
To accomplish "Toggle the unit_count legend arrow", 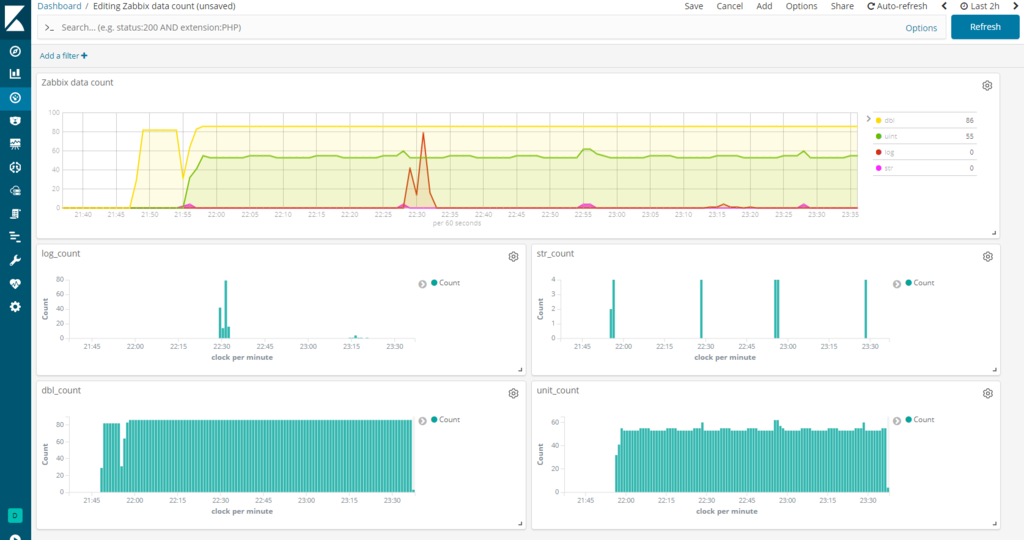I will click(897, 421).
